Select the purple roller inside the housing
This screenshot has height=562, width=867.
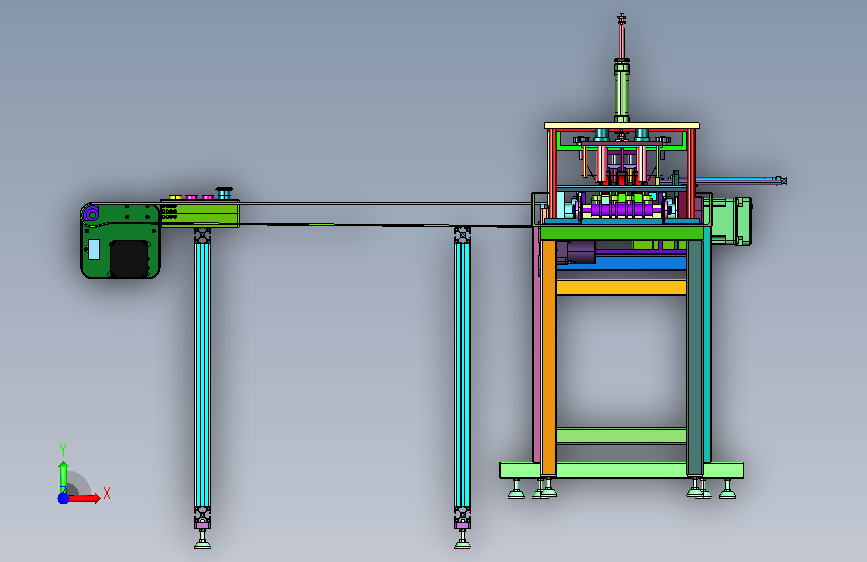(92, 213)
